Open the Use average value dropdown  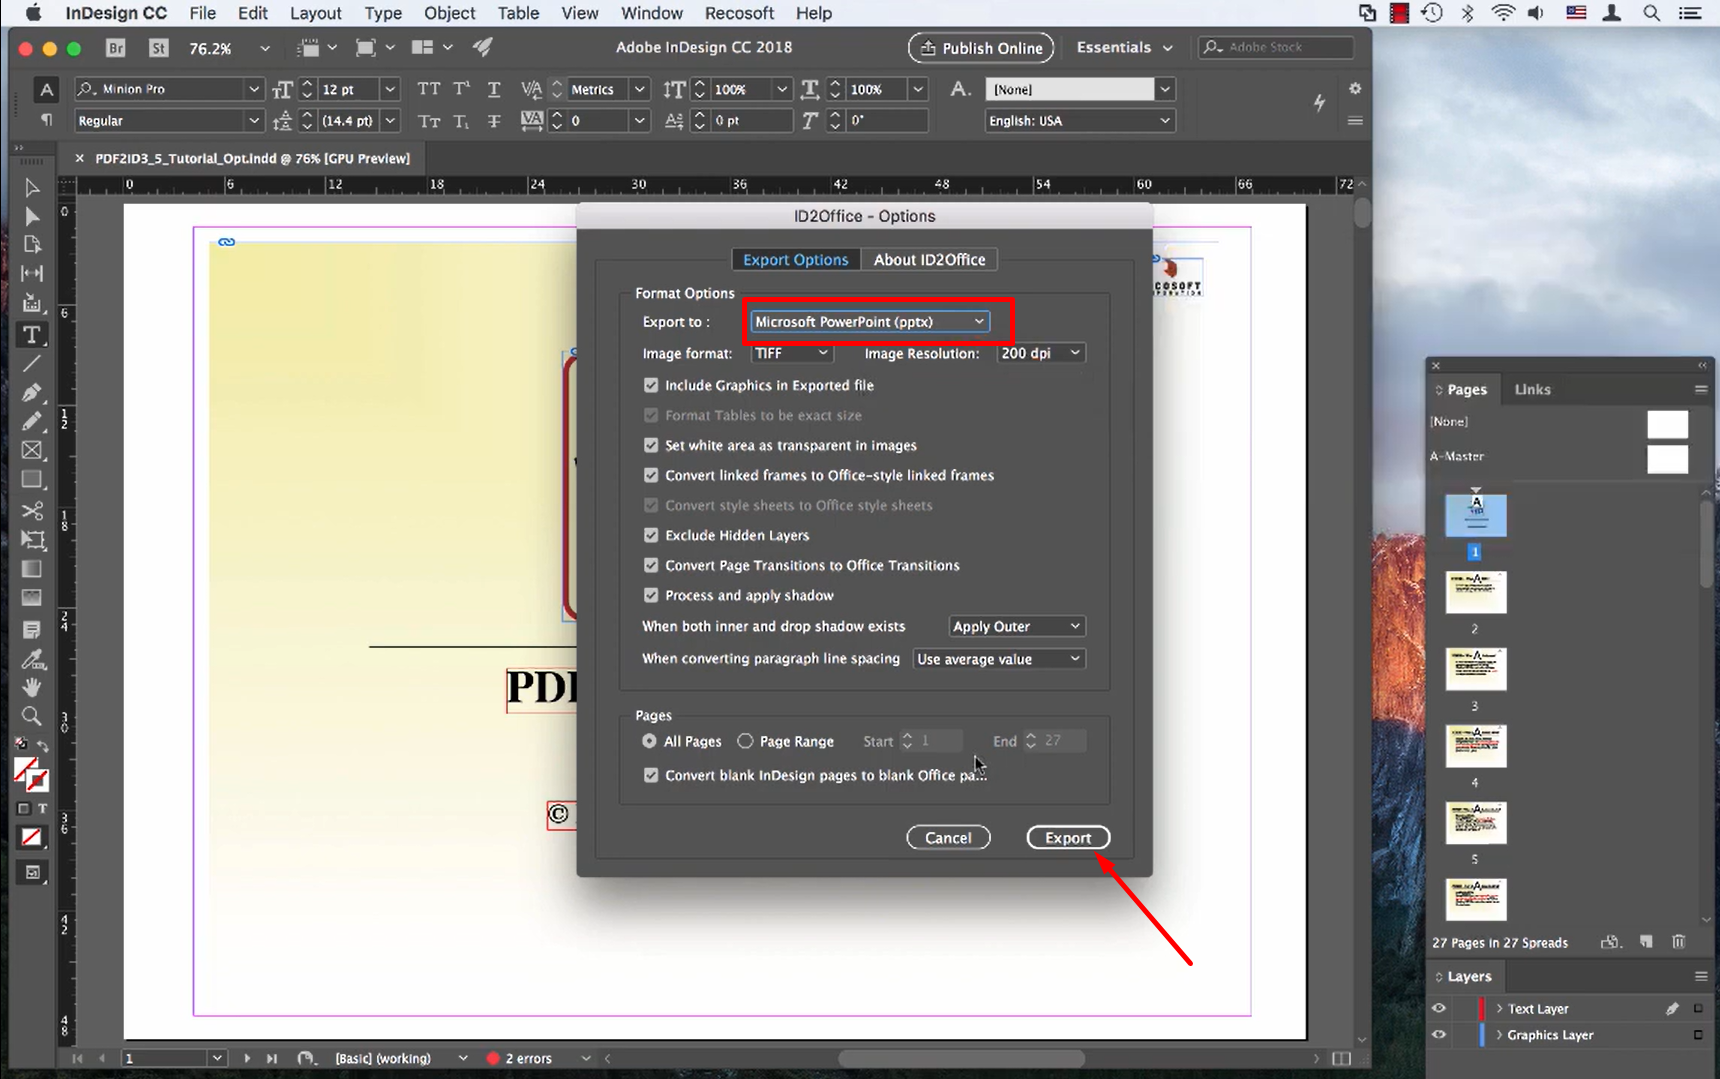pos(999,659)
